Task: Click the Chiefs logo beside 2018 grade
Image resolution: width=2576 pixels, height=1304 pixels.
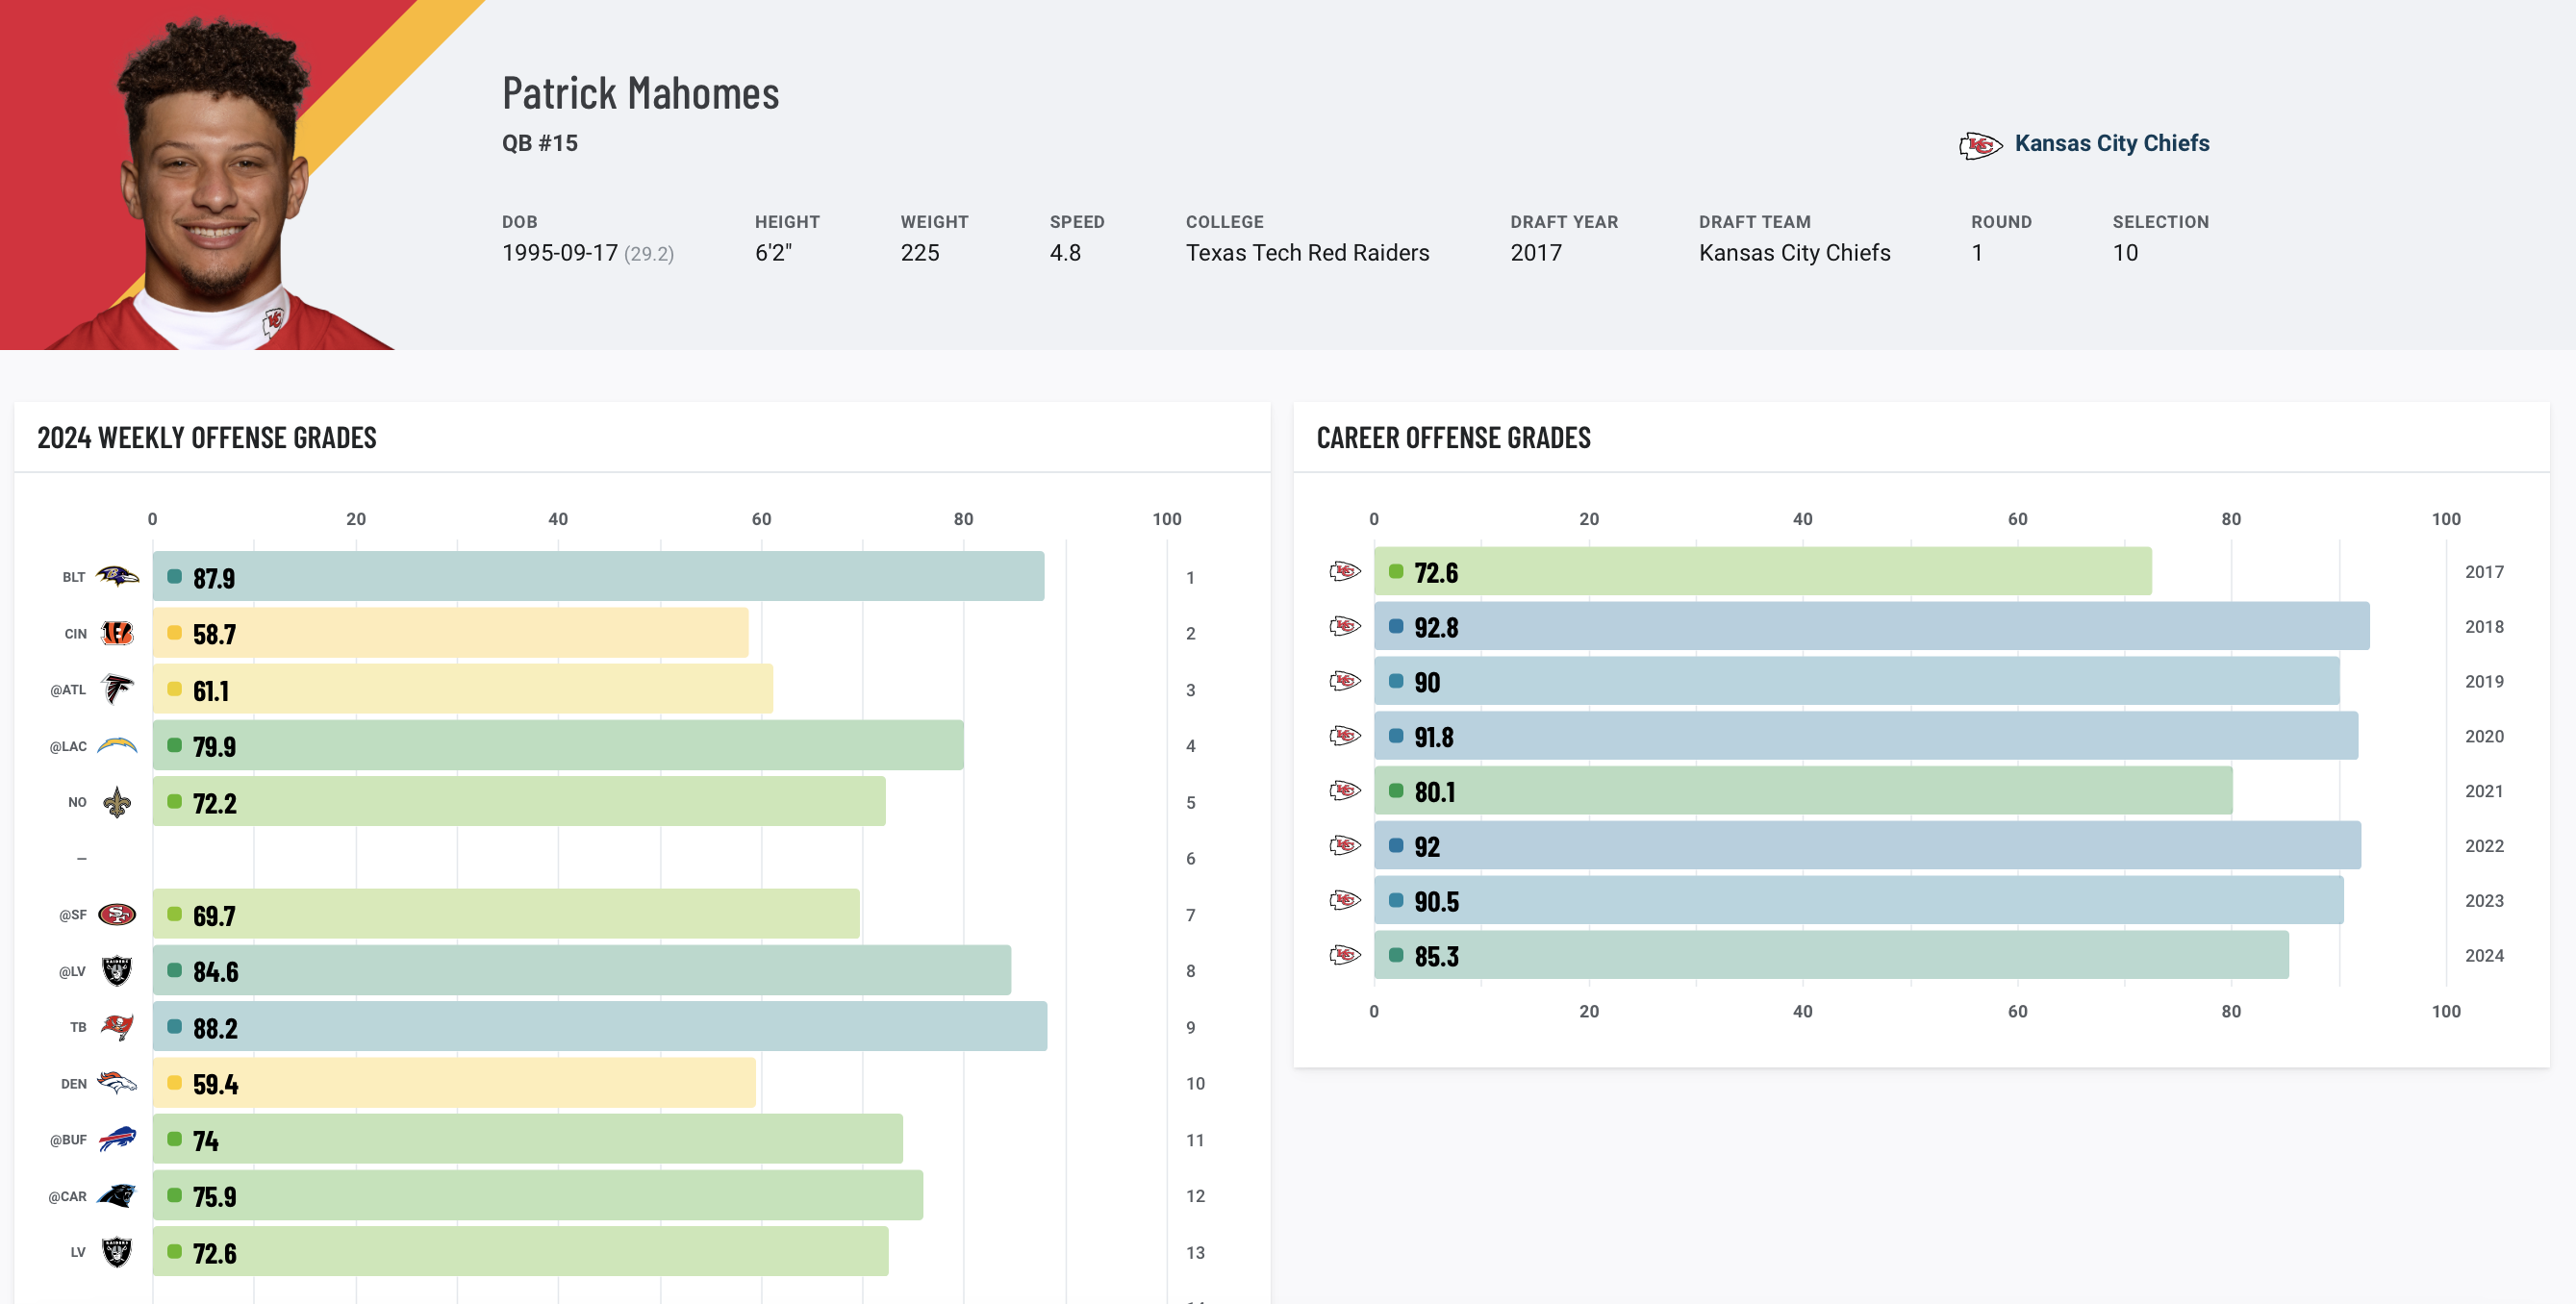Action: 1345,627
